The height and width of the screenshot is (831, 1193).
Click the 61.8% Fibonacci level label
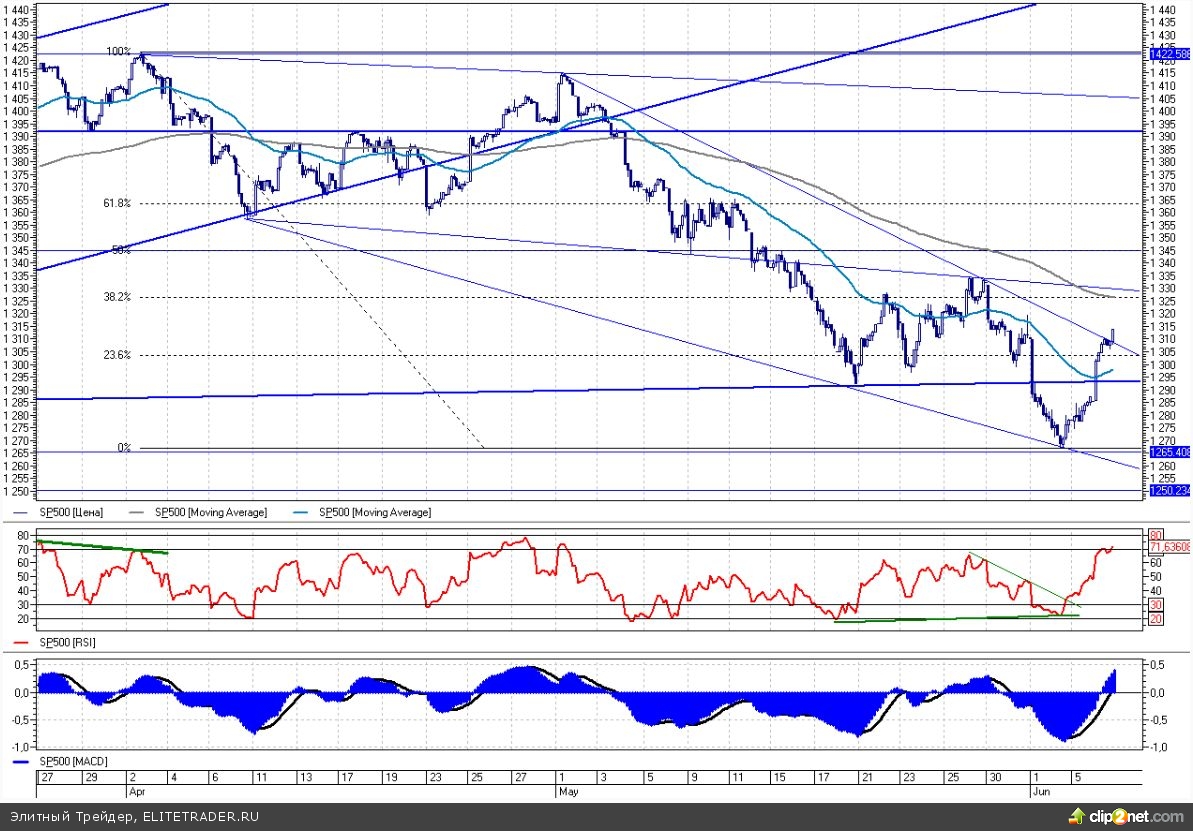[117, 203]
